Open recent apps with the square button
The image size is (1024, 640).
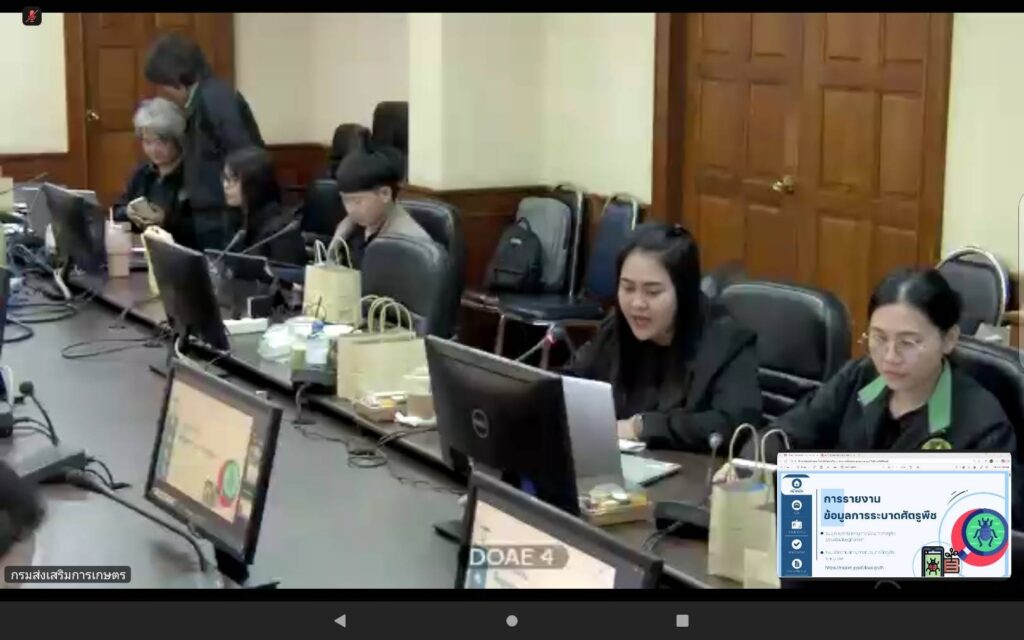click(x=682, y=620)
